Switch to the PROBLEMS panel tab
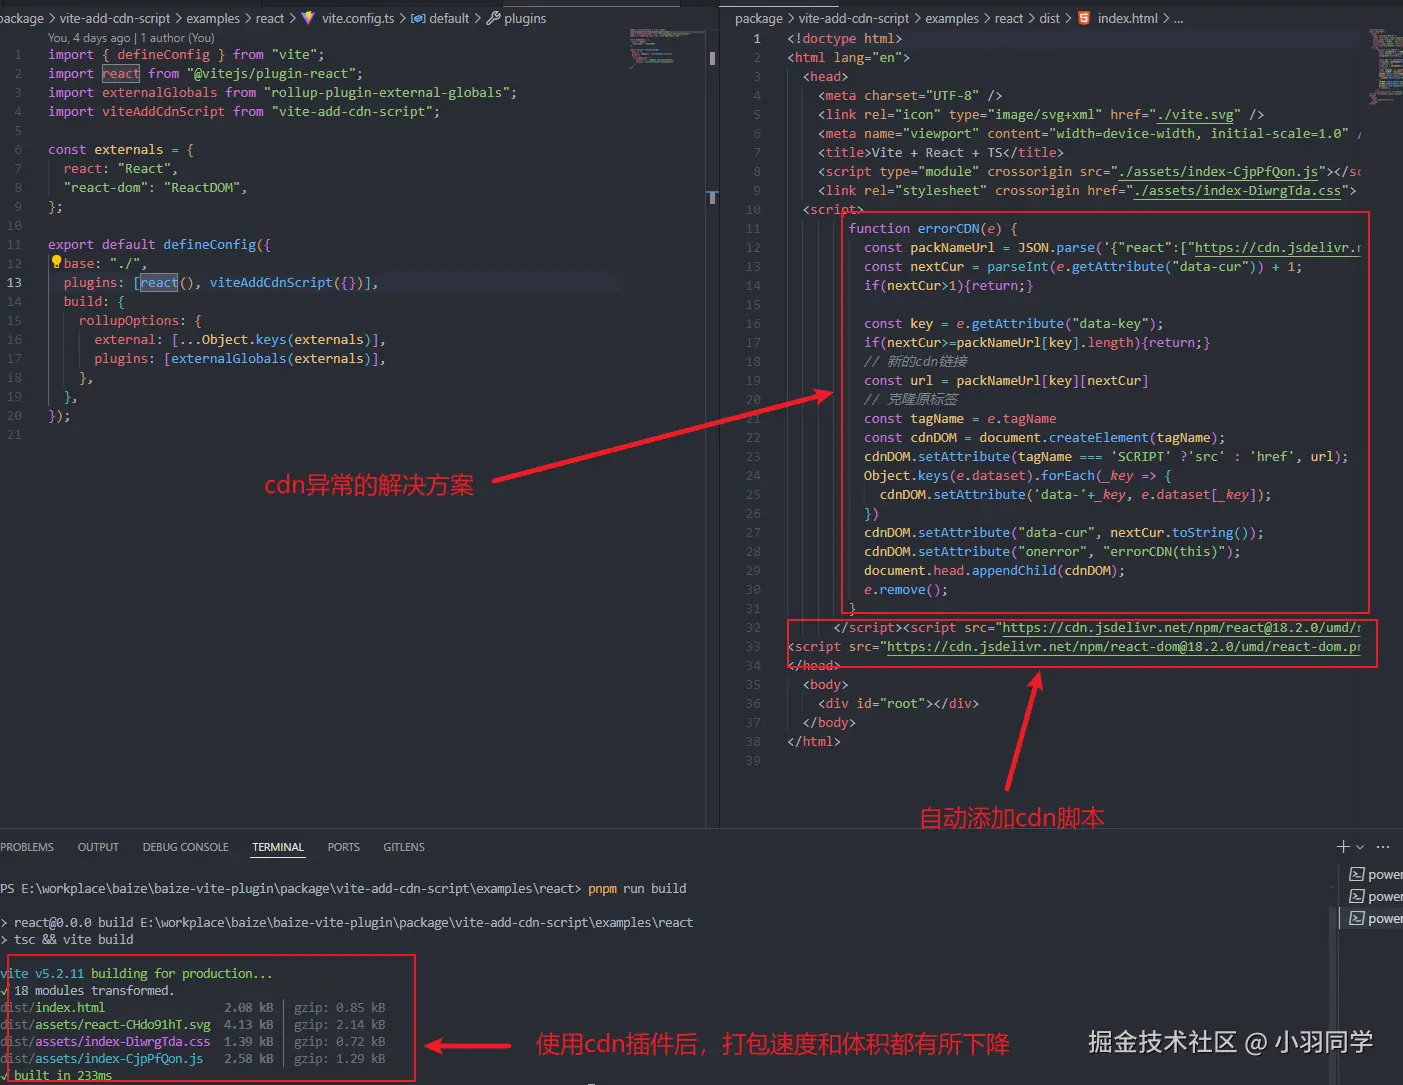 [x=27, y=847]
